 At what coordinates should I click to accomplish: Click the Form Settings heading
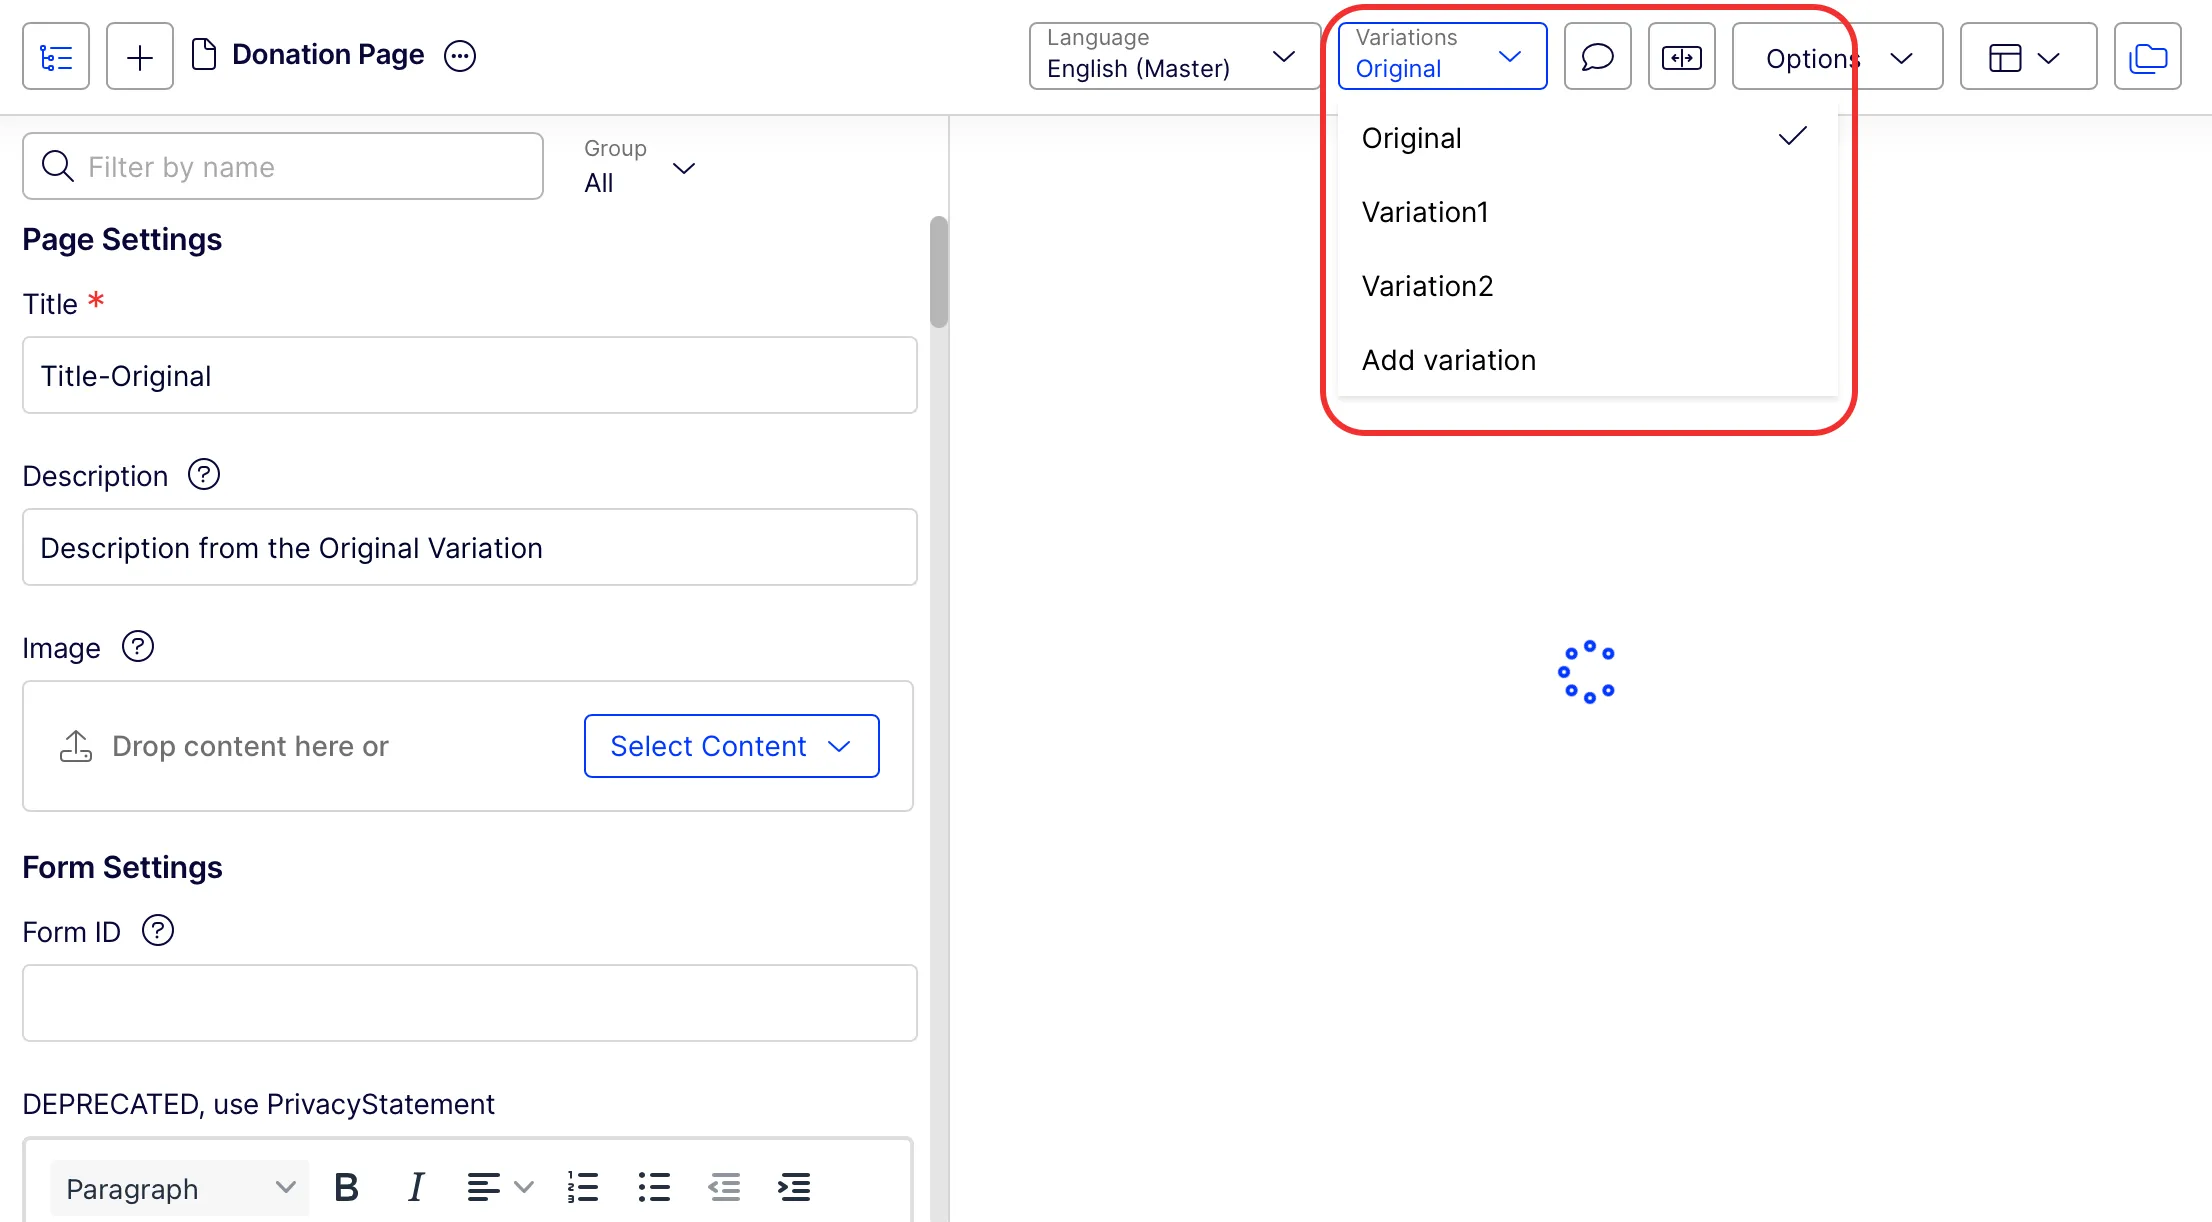pyautogui.click(x=122, y=868)
